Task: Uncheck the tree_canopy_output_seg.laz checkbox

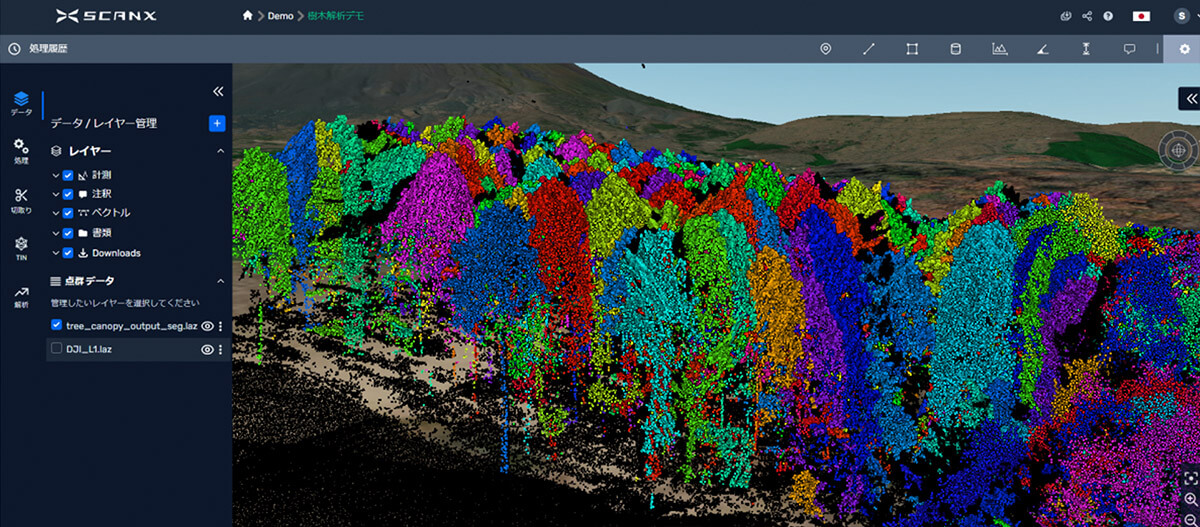Action: [57, 325]
